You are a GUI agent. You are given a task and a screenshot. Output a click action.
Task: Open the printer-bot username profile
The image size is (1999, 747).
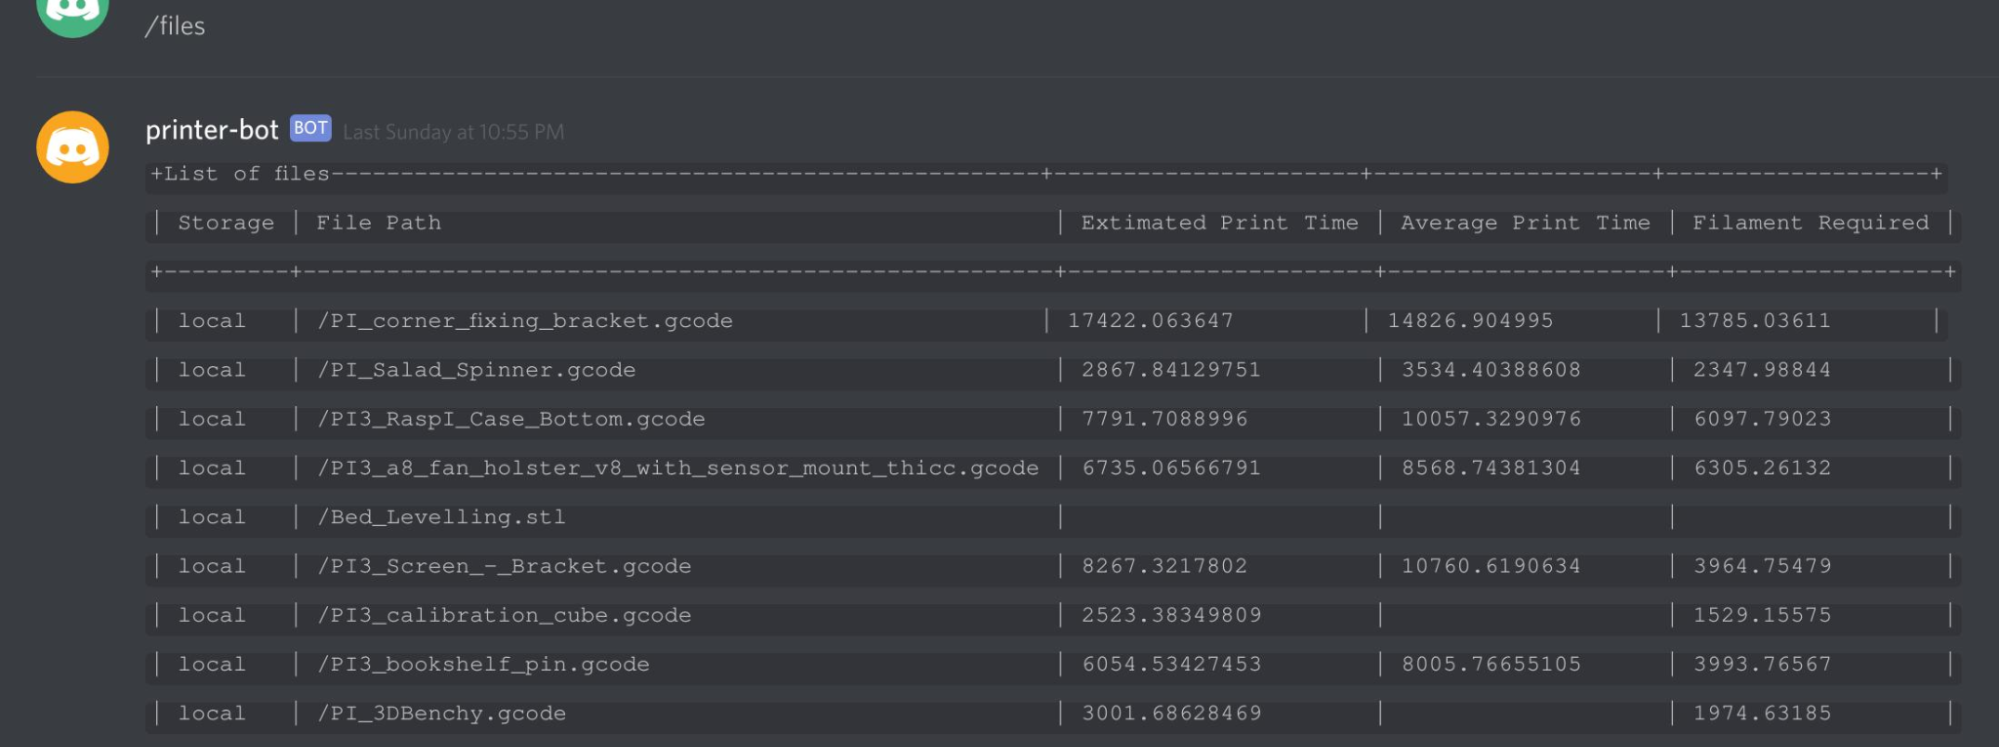point(211,130)
